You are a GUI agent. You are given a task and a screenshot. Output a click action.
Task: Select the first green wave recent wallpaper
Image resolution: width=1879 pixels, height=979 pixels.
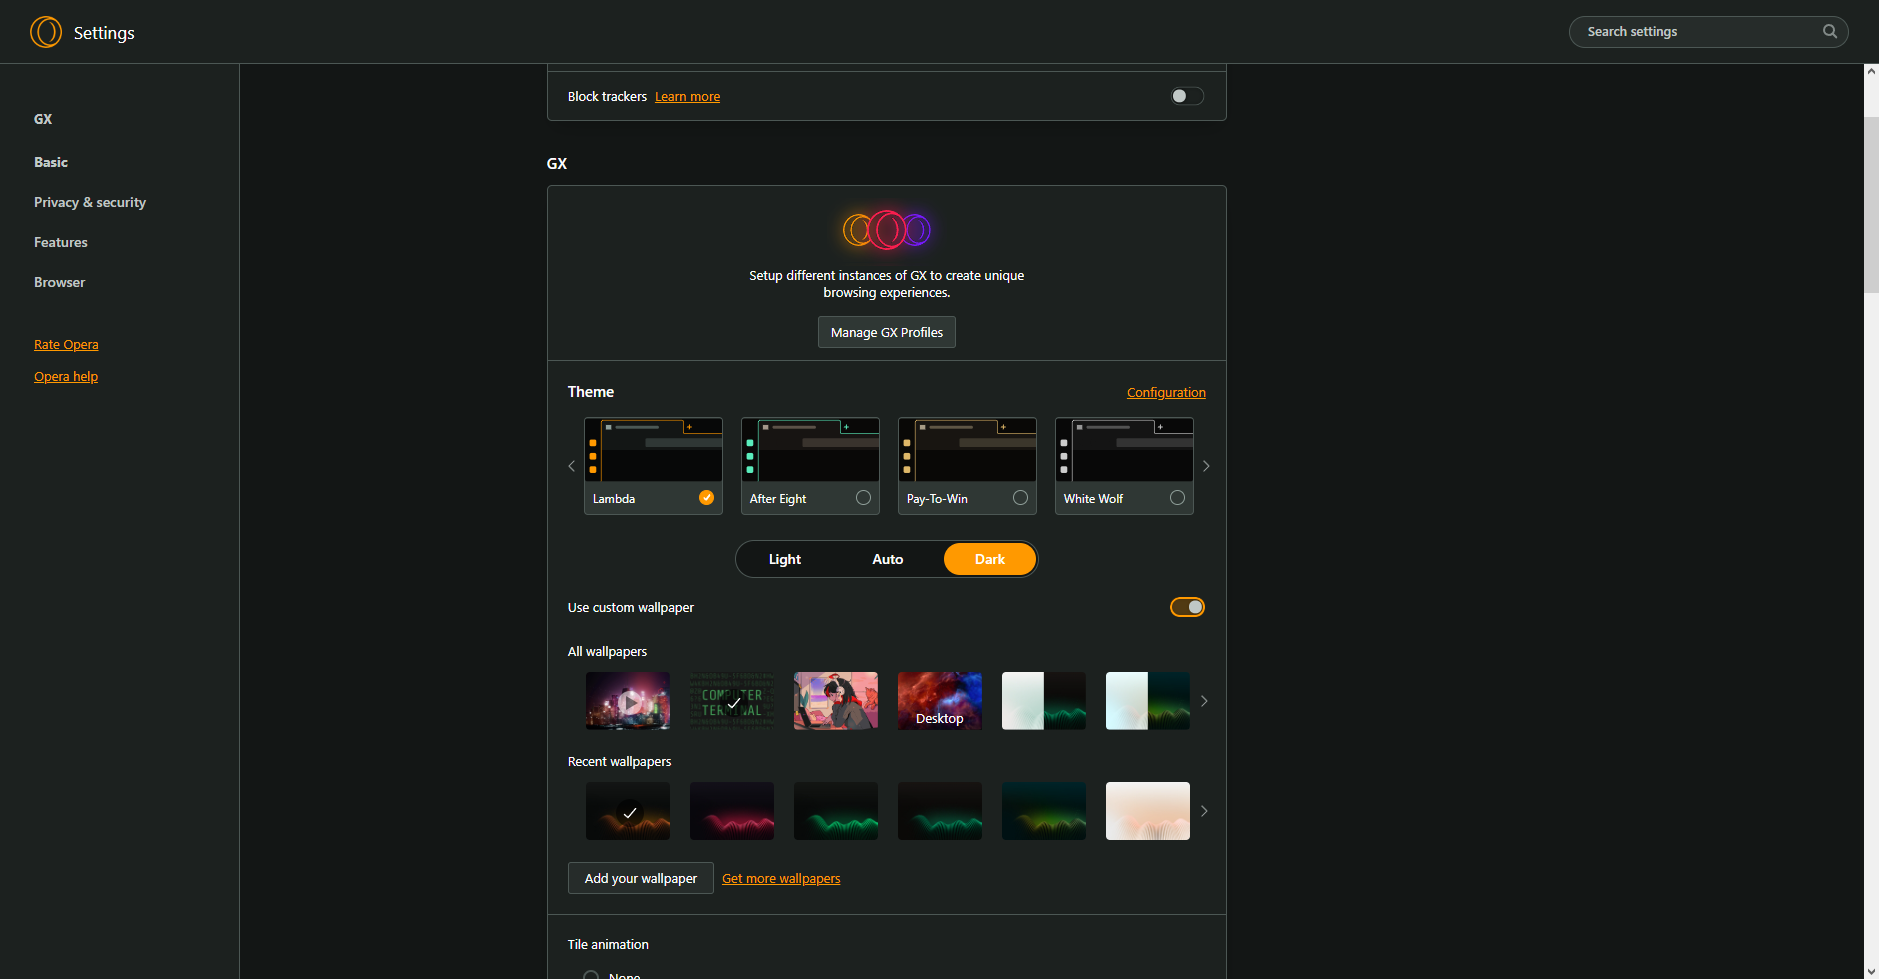[x=836, y=811]
